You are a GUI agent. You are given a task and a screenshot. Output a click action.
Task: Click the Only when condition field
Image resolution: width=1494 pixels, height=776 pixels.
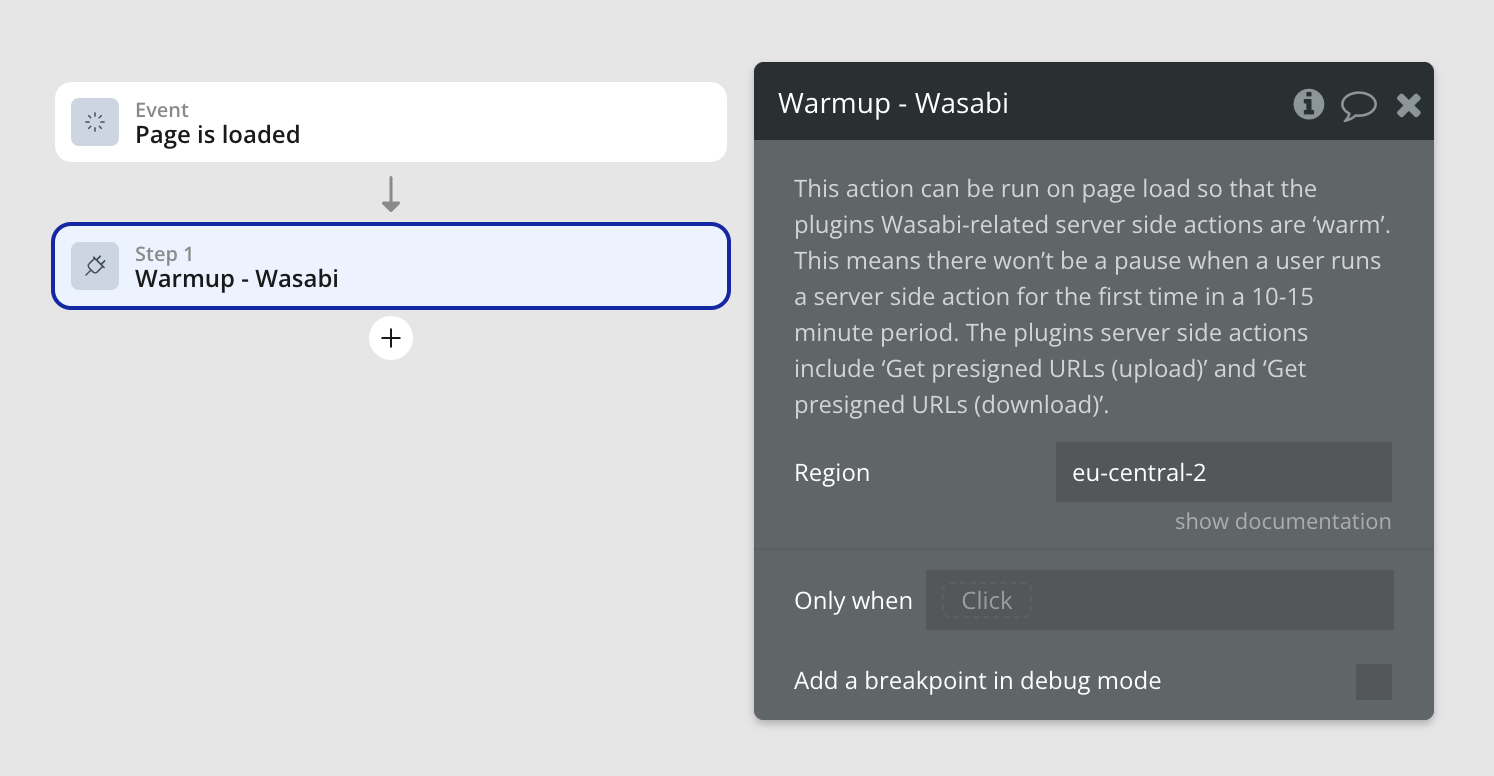point(1160,600)
